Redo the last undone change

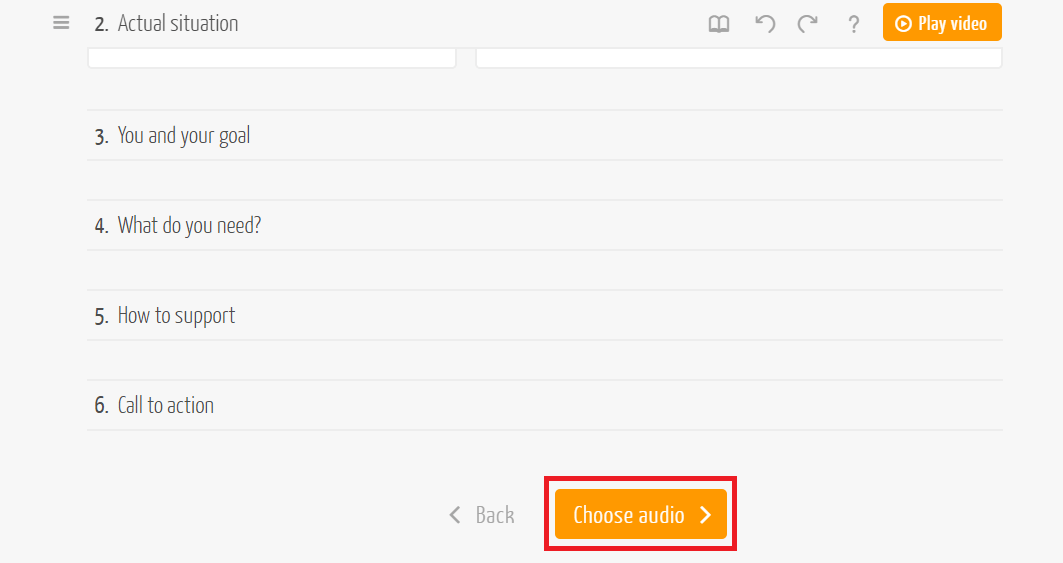807,24
